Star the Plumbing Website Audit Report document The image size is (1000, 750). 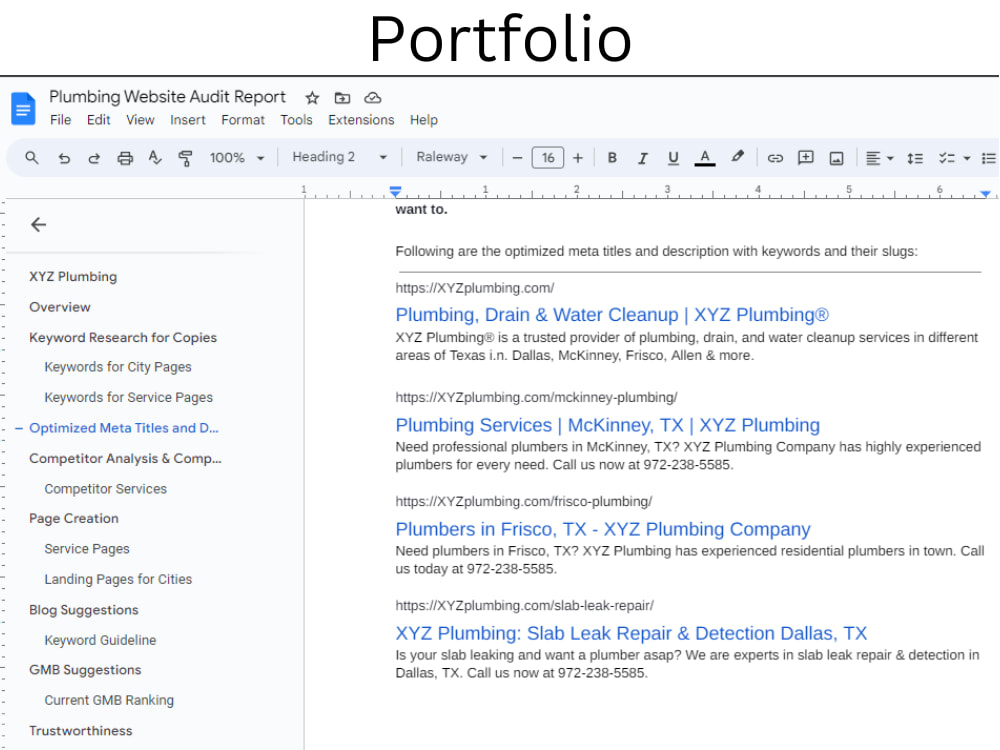click(312, 98)
